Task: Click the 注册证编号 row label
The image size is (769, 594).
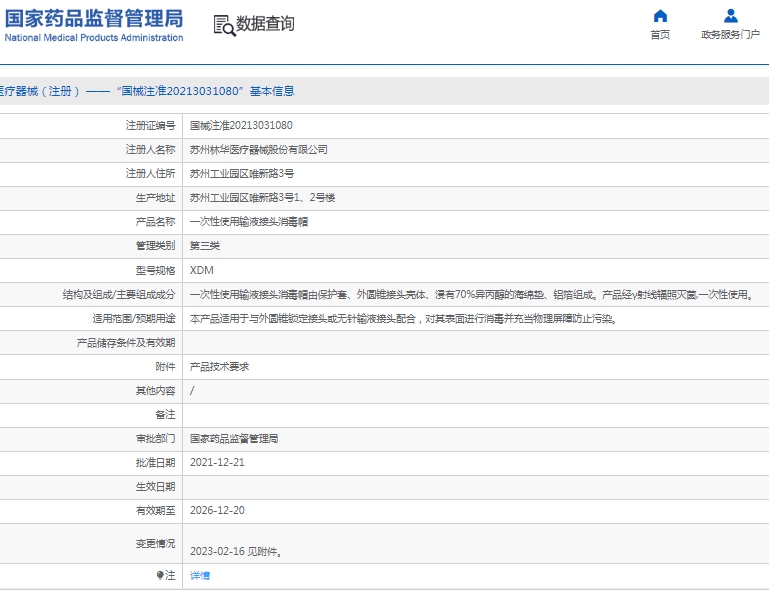Action: [151, 126]
